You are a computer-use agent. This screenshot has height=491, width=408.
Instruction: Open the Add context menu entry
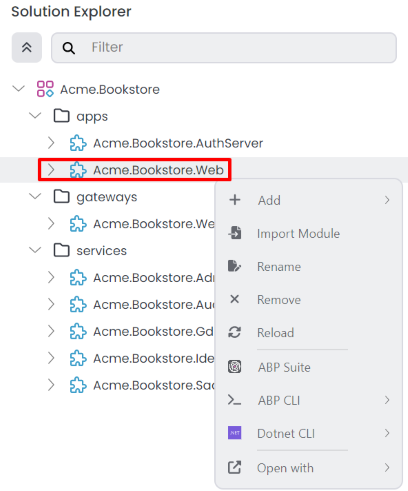coord(309,200)
